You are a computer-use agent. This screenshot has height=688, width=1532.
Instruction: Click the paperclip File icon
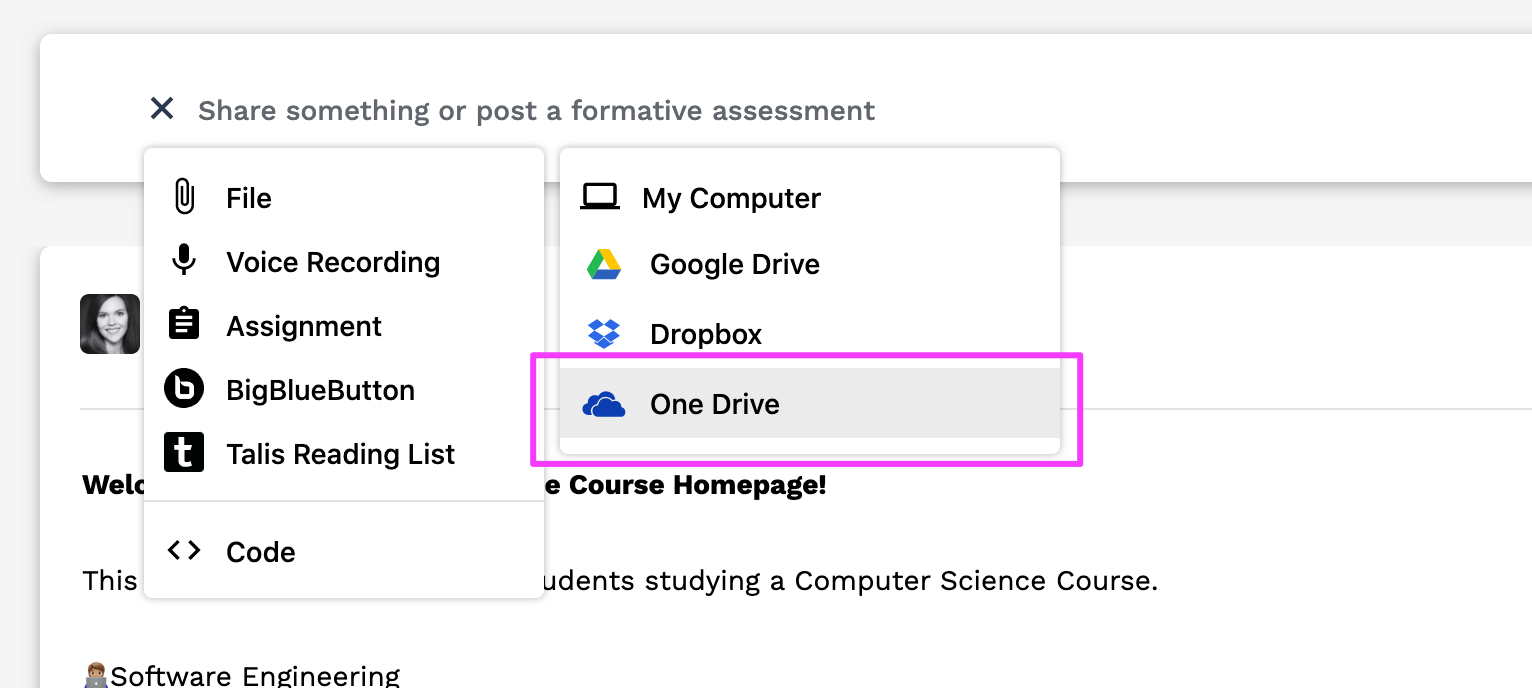tap(184, 197)
